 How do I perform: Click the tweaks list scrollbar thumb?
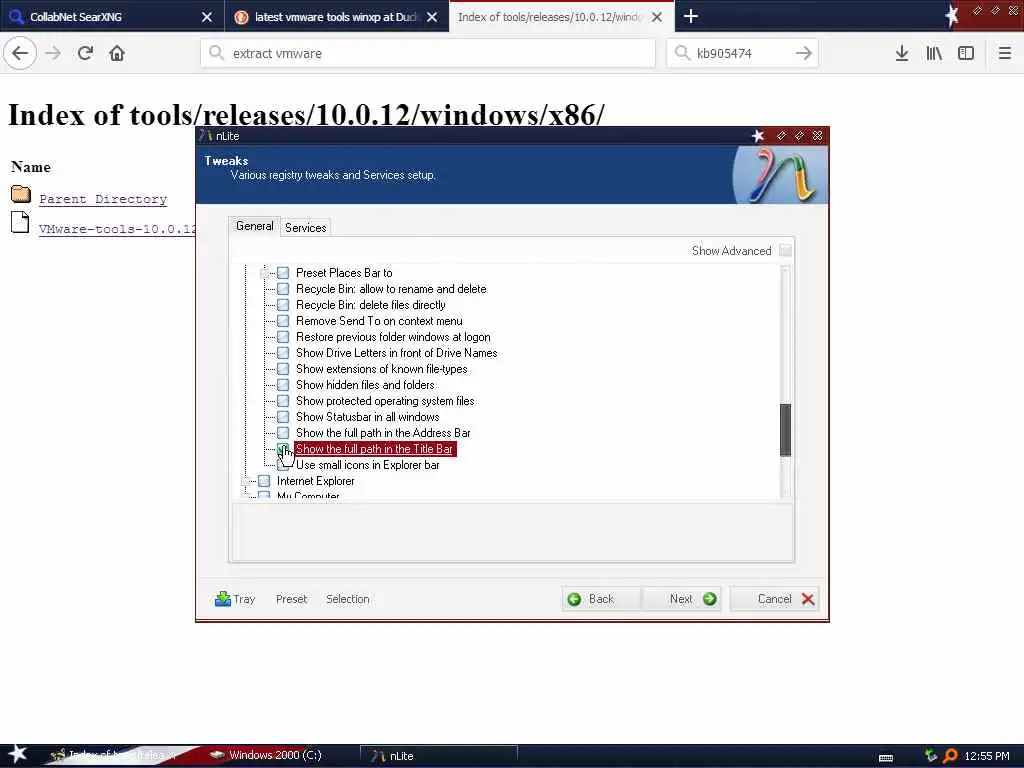(x=785, y=430)
